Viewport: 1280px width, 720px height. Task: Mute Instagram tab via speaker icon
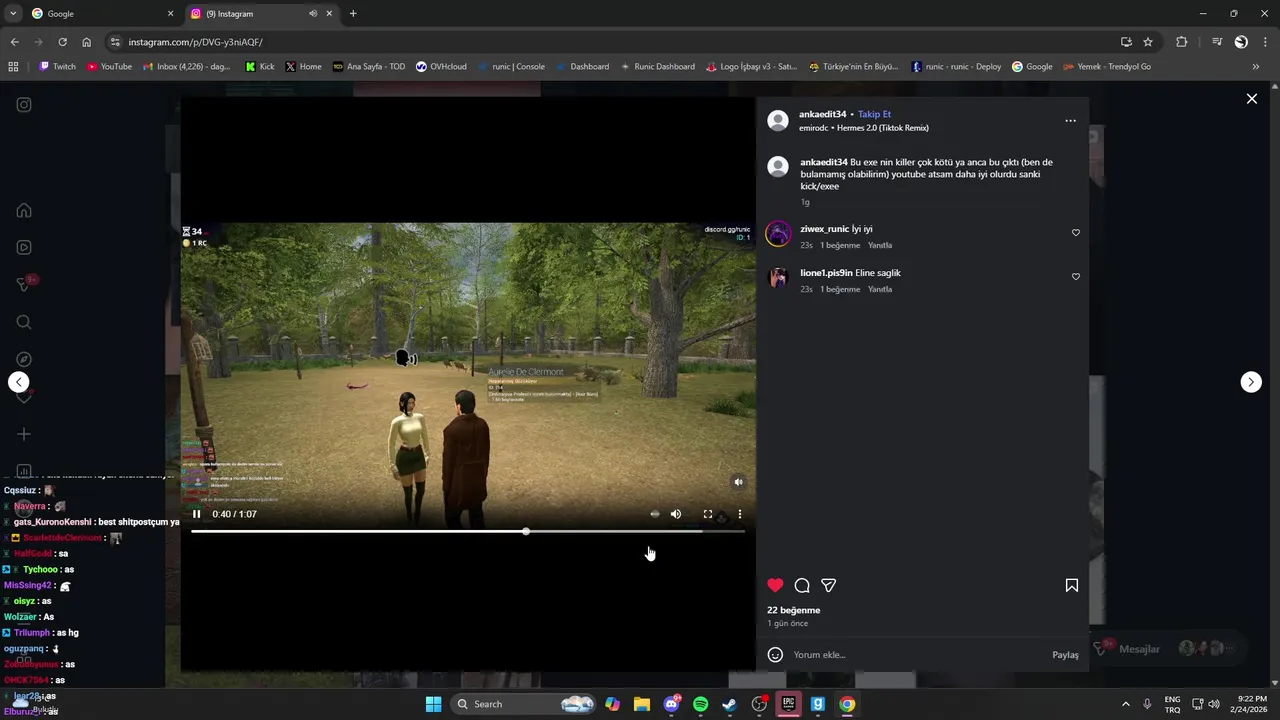[x=313, y=14]
